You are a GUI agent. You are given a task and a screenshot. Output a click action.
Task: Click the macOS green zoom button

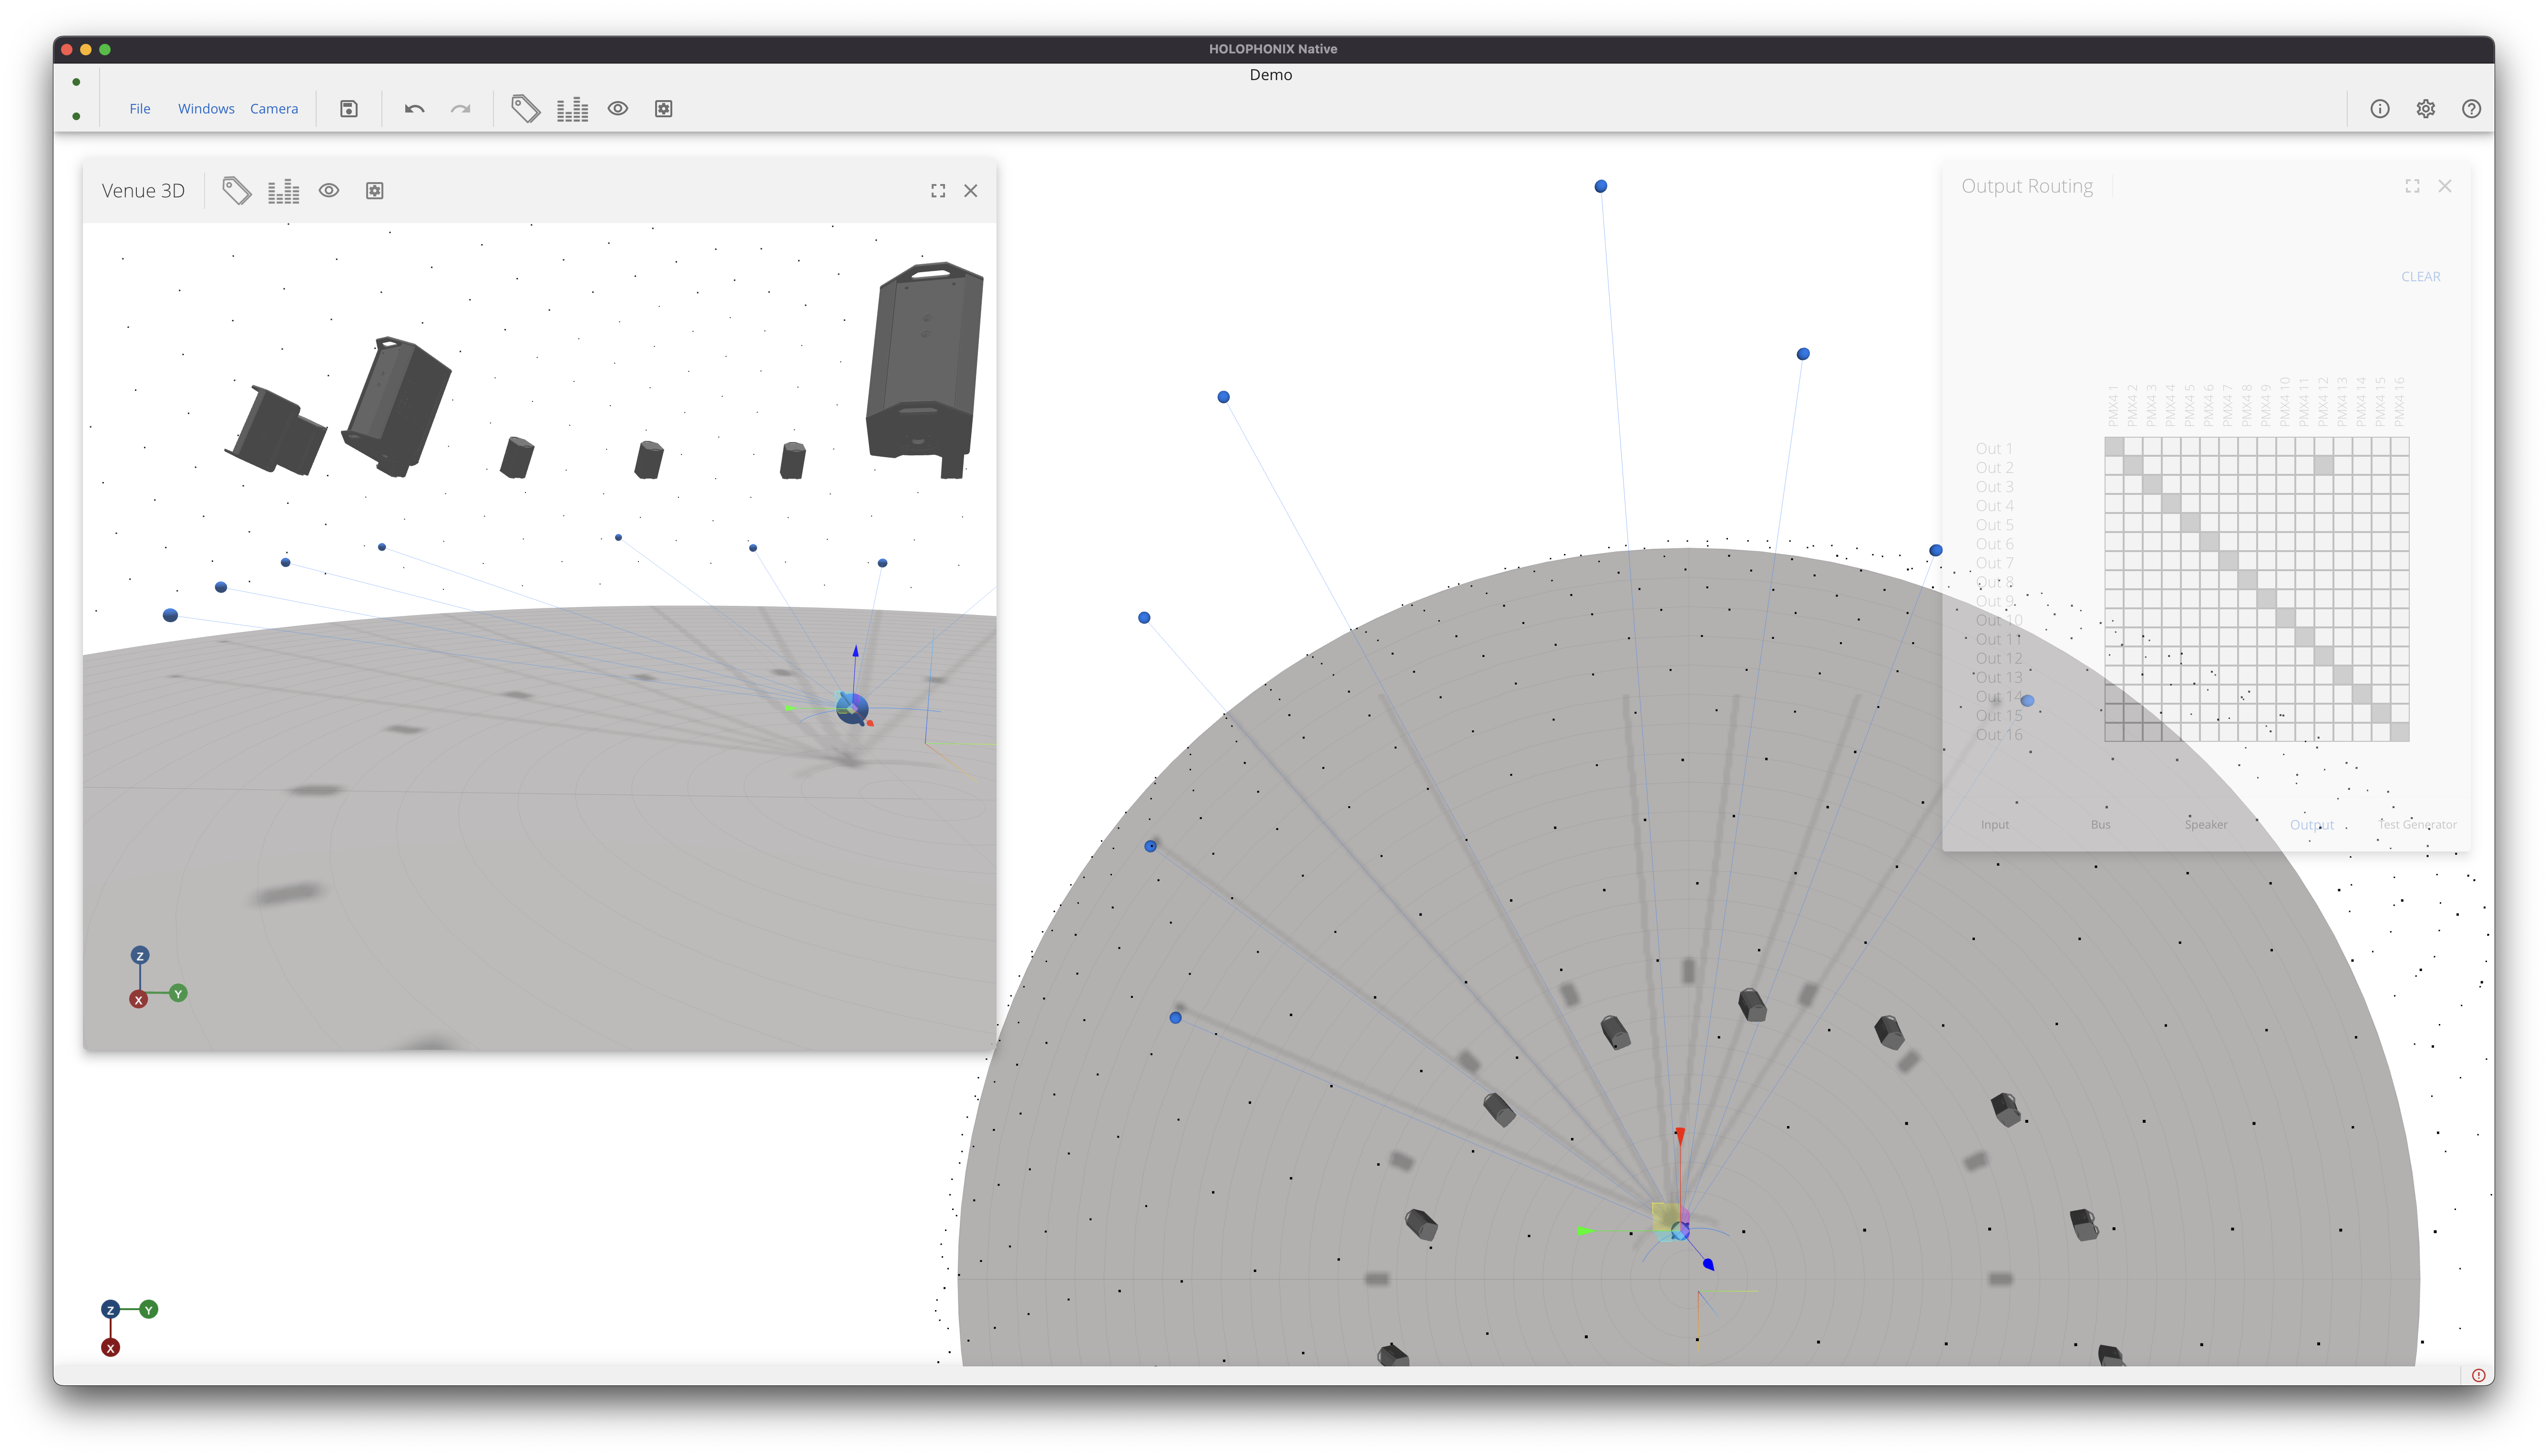105,49
